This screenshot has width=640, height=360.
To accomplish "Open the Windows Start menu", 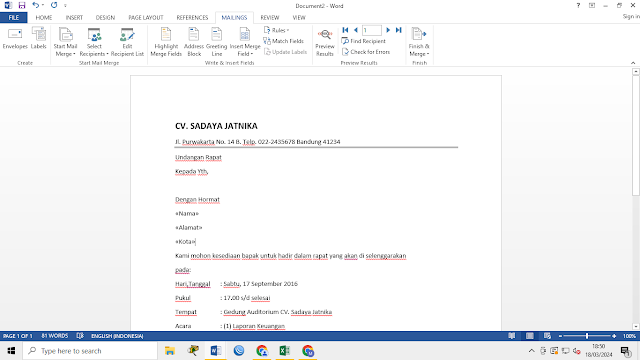I will (x=11, y=351).
